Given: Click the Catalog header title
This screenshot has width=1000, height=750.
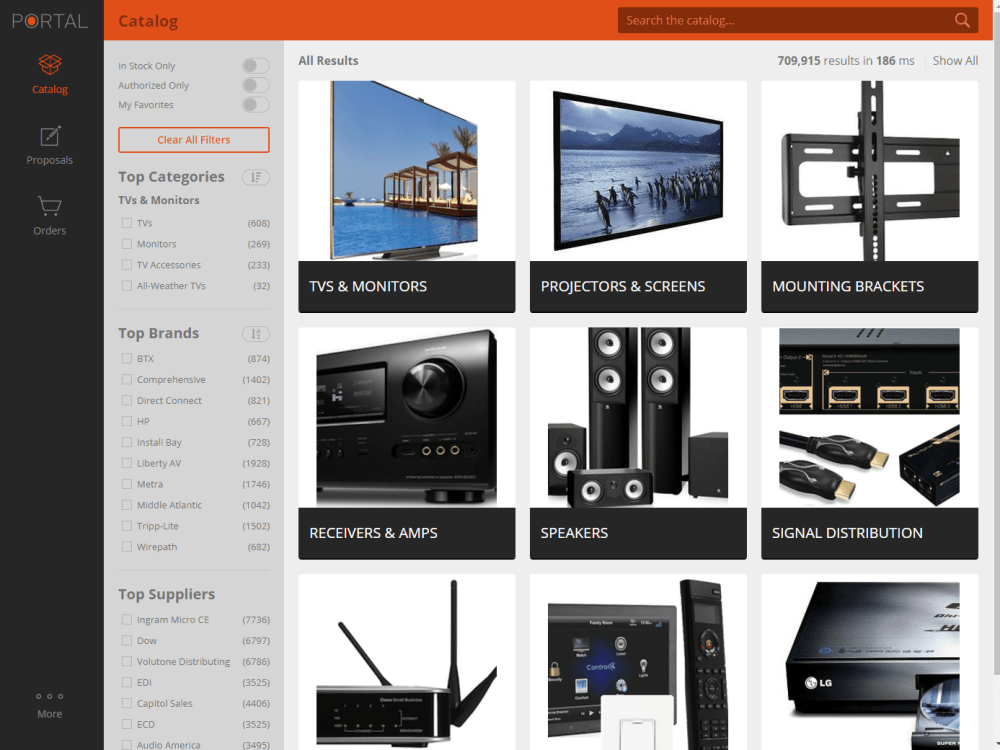Looking at the screenshot, I should 148,21.
